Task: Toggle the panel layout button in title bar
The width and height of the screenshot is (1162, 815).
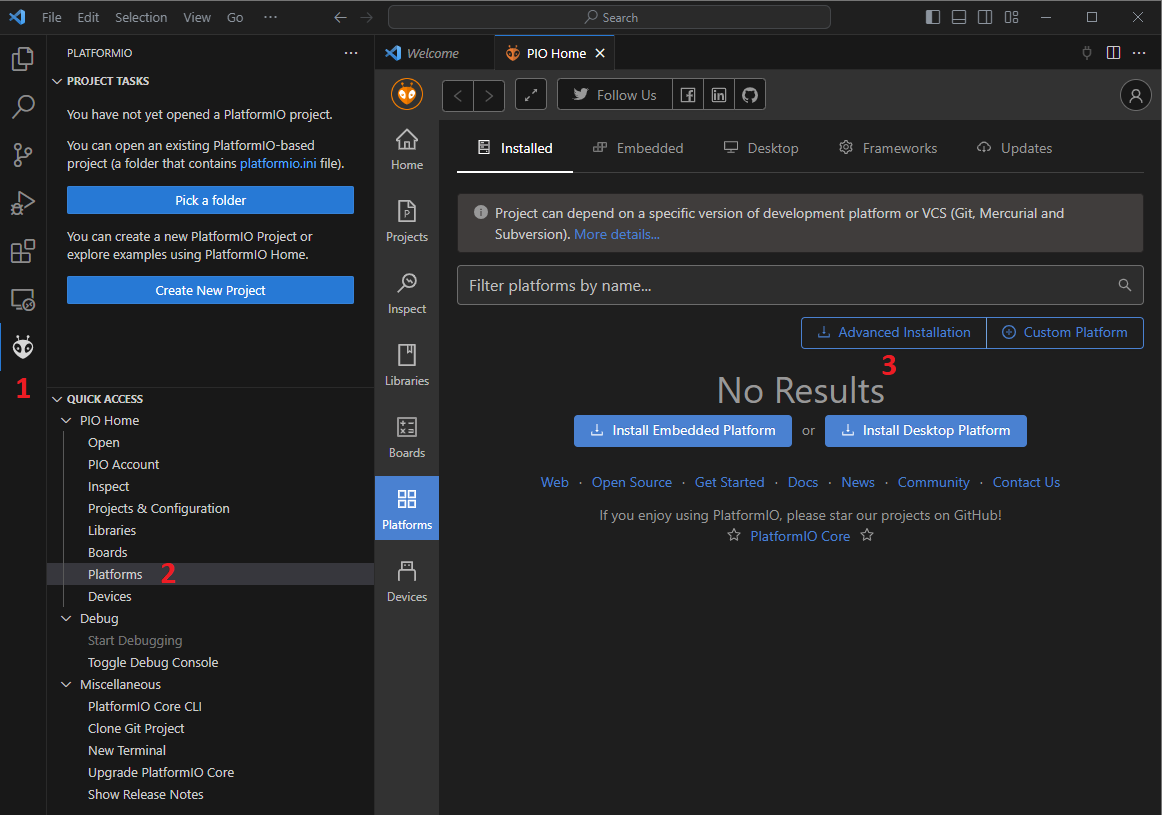Action: pos(959,17)
